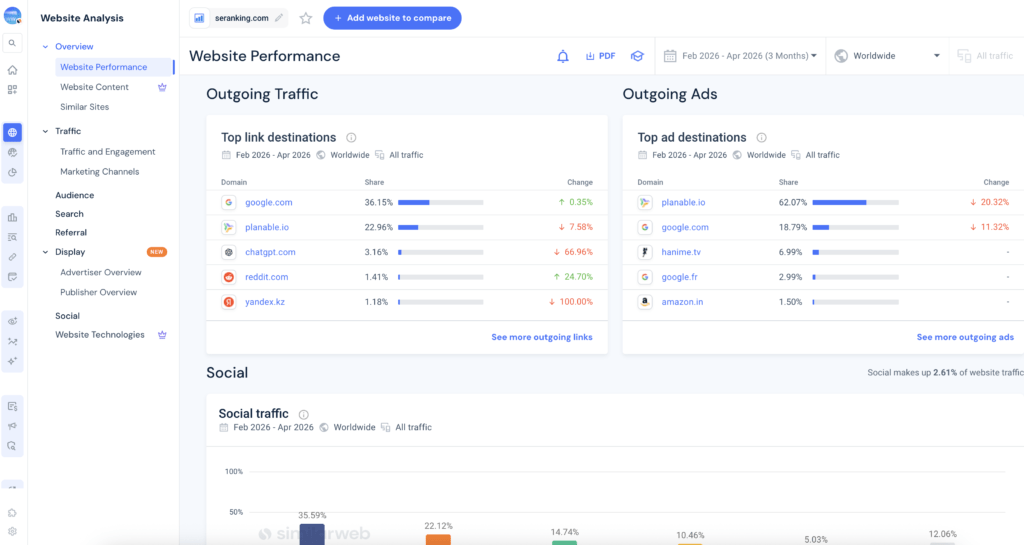Open the user avatar logo

pos(12,15)
